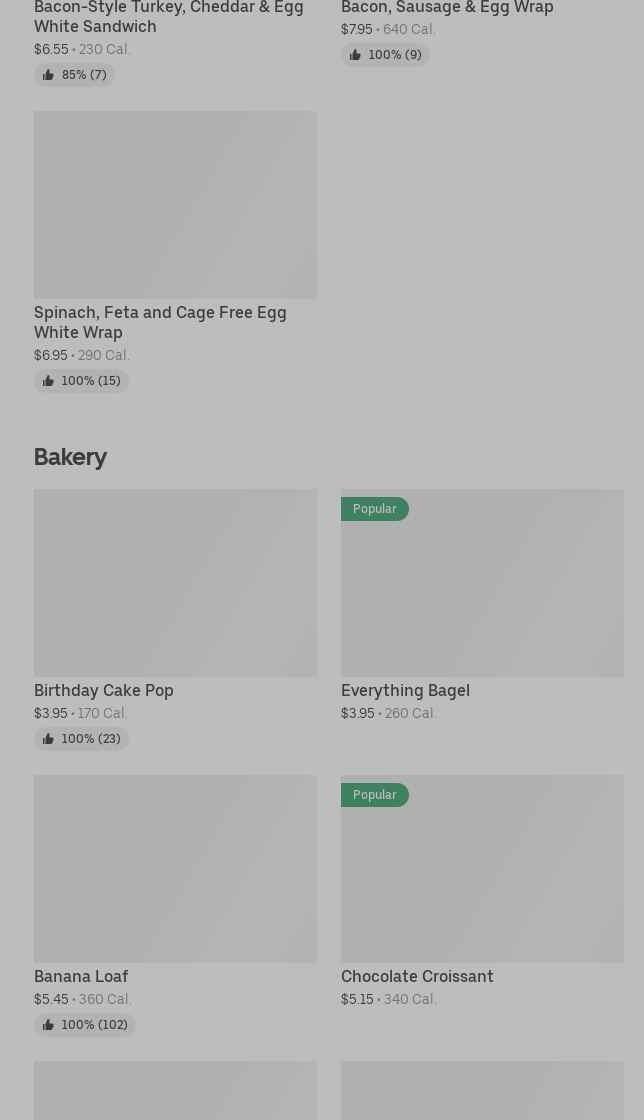This screenshot has height=1120, width=644.
Task: Click thumbs-up icon under Banana Loaf
Action: pos(48,1024)
